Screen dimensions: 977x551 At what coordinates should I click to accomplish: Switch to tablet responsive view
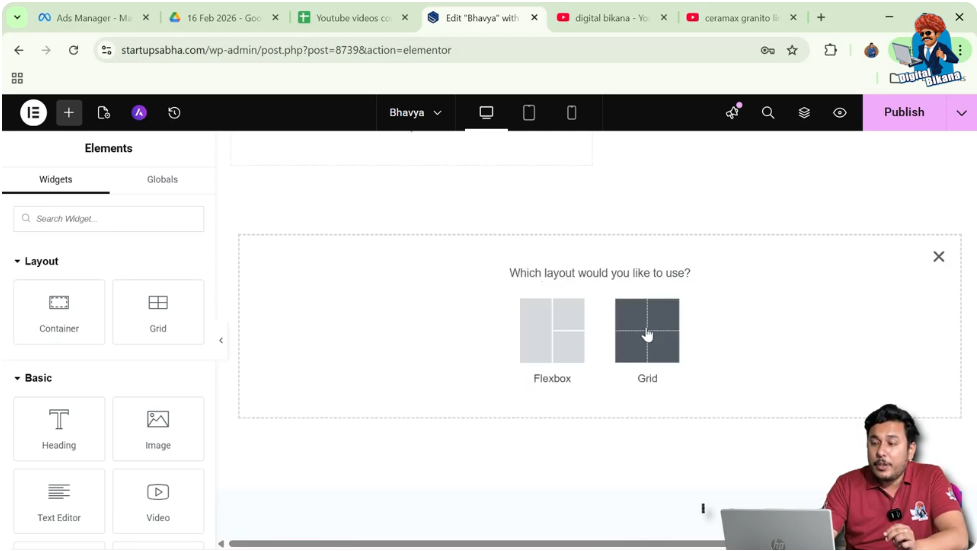tap(529, 113)
